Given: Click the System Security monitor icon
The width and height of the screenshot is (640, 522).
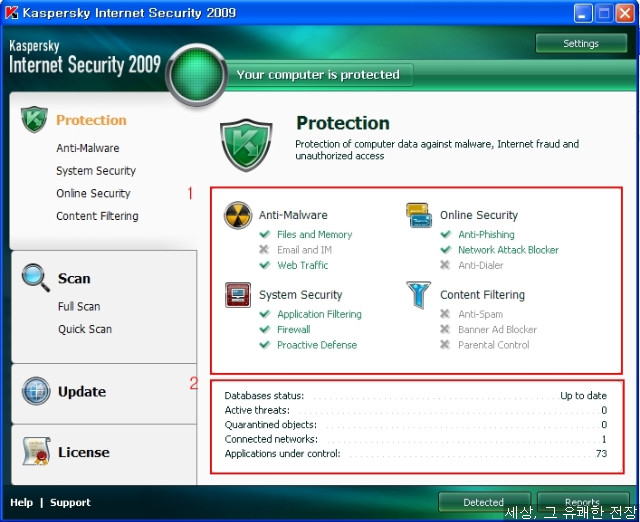Looking at the screenshot, I should click(x=238, y=295).
